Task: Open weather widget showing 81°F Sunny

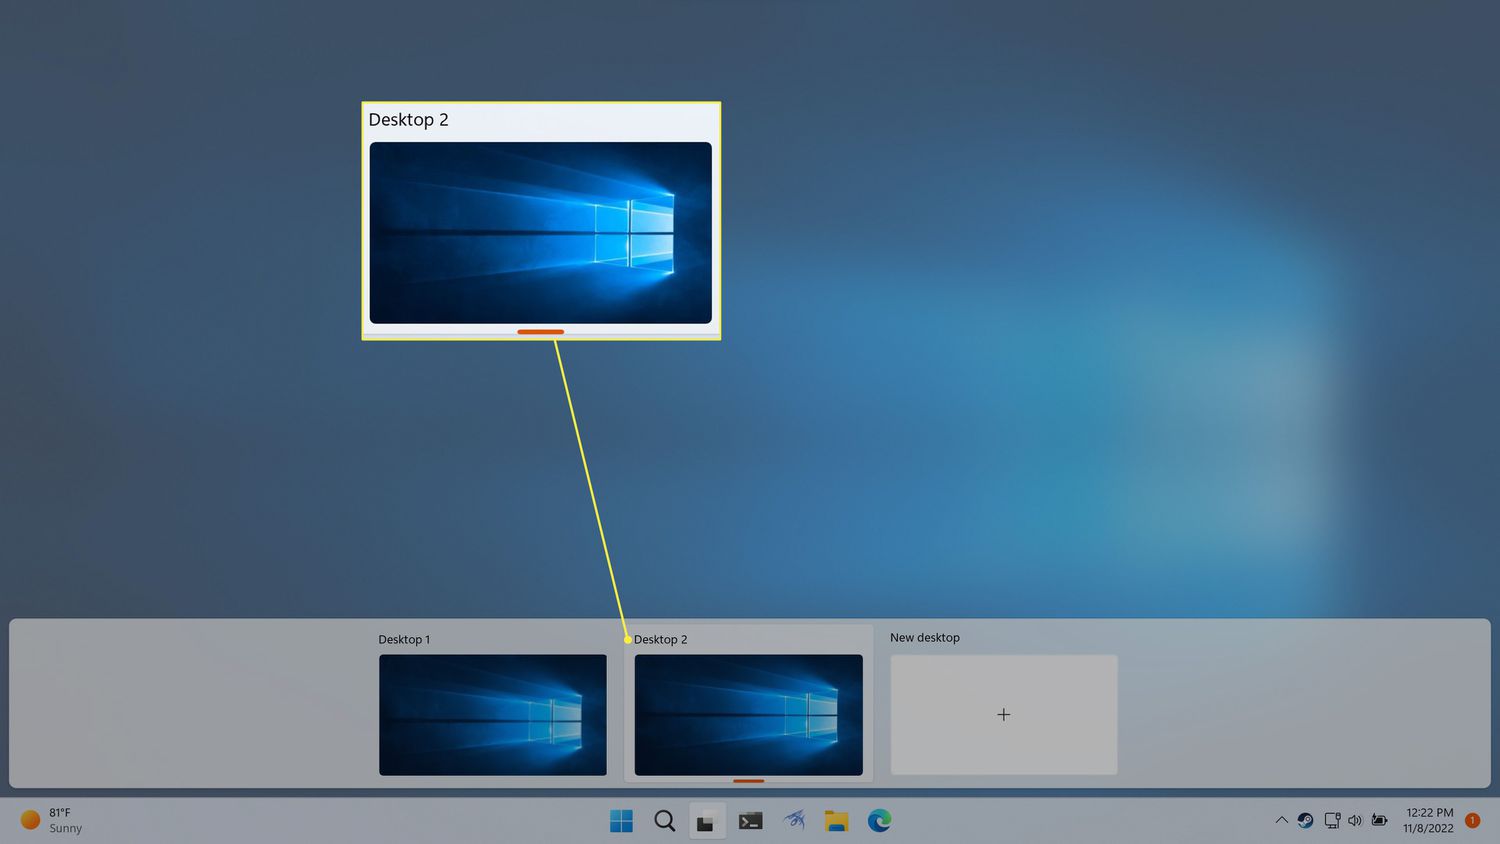Action: click(x=52, y=820)
